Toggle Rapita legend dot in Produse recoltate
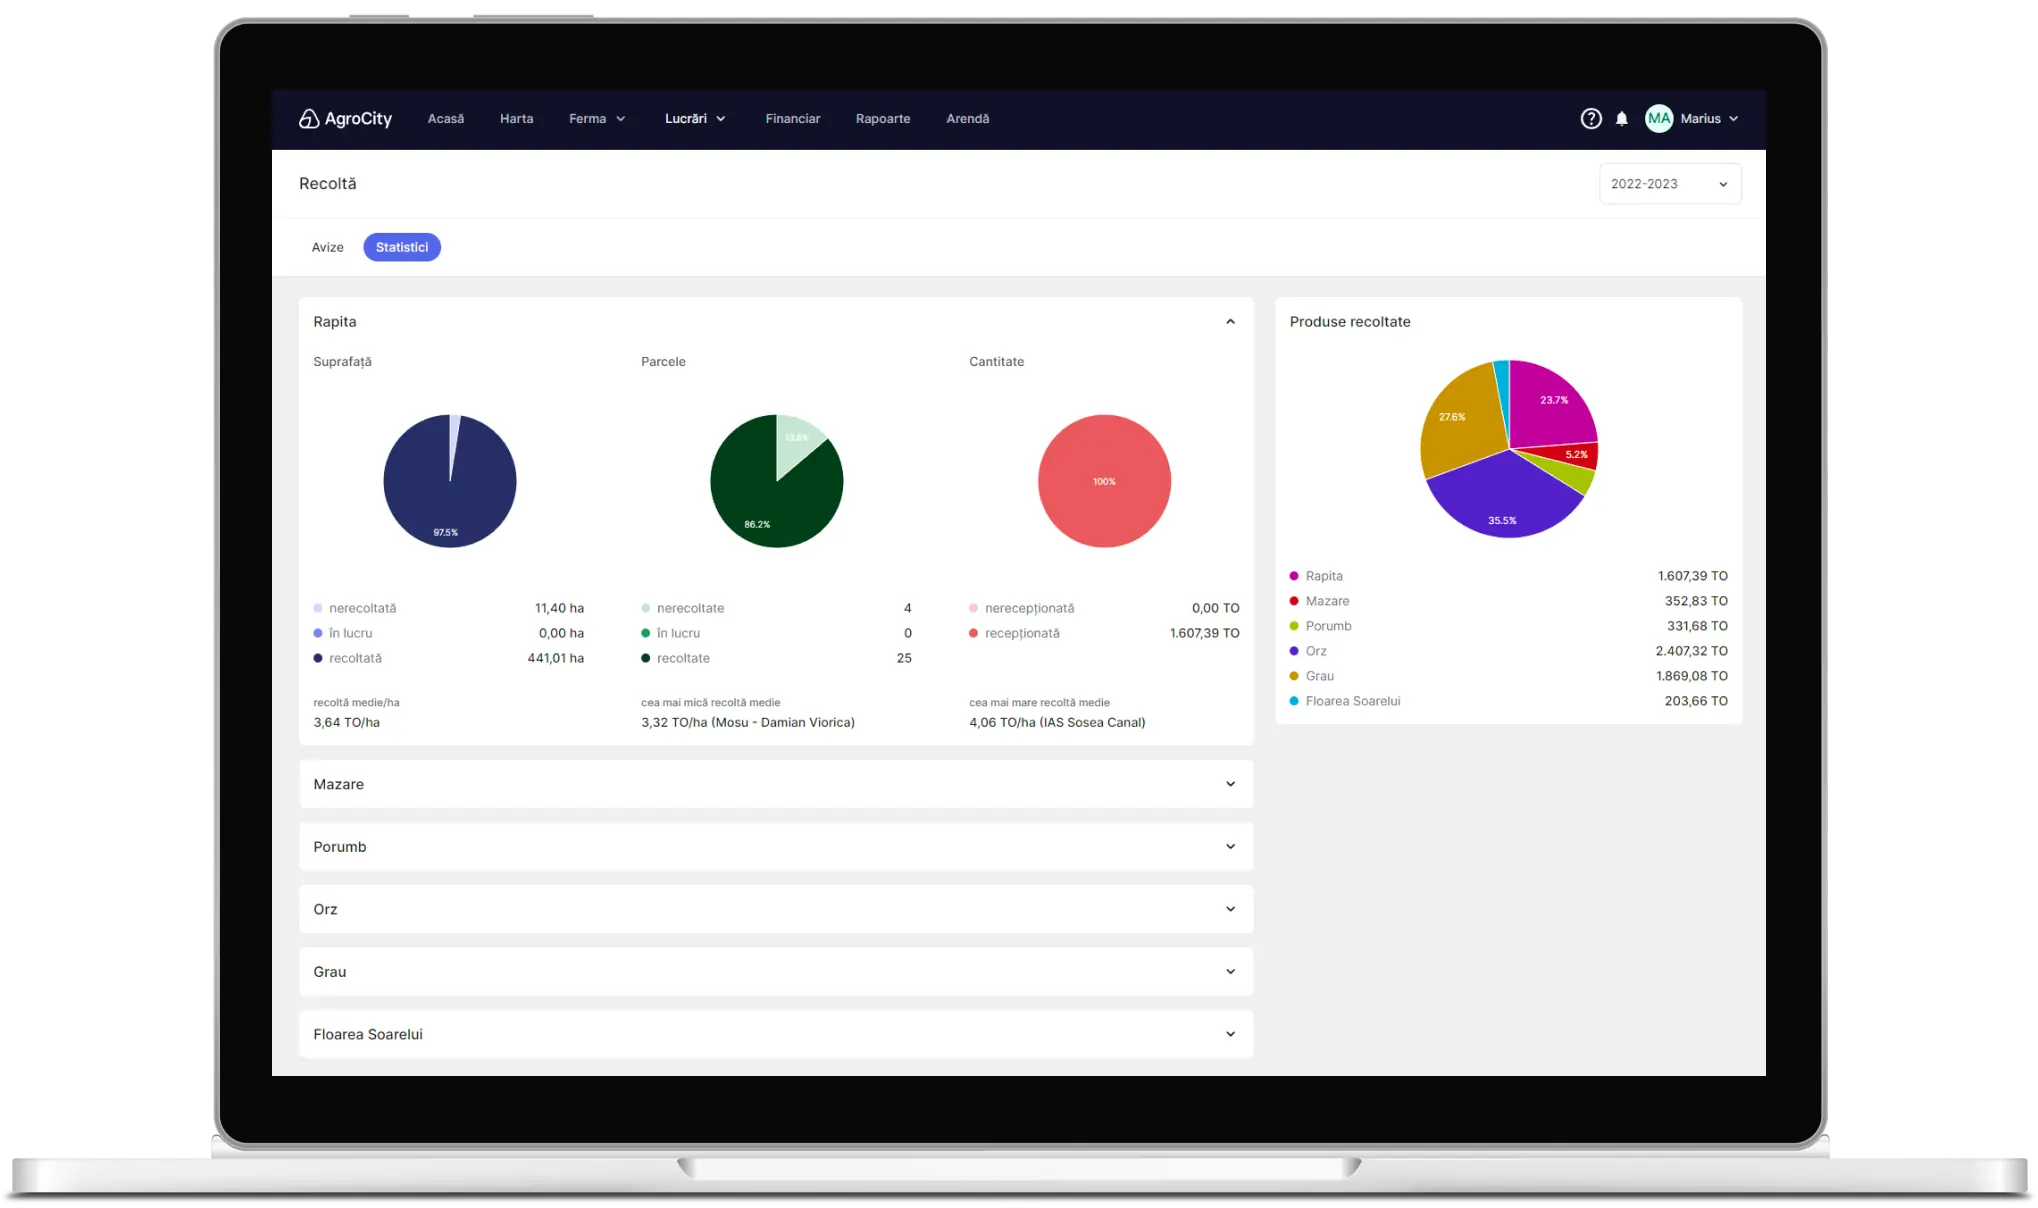 pyautogui.click(x=1294, y=576)
